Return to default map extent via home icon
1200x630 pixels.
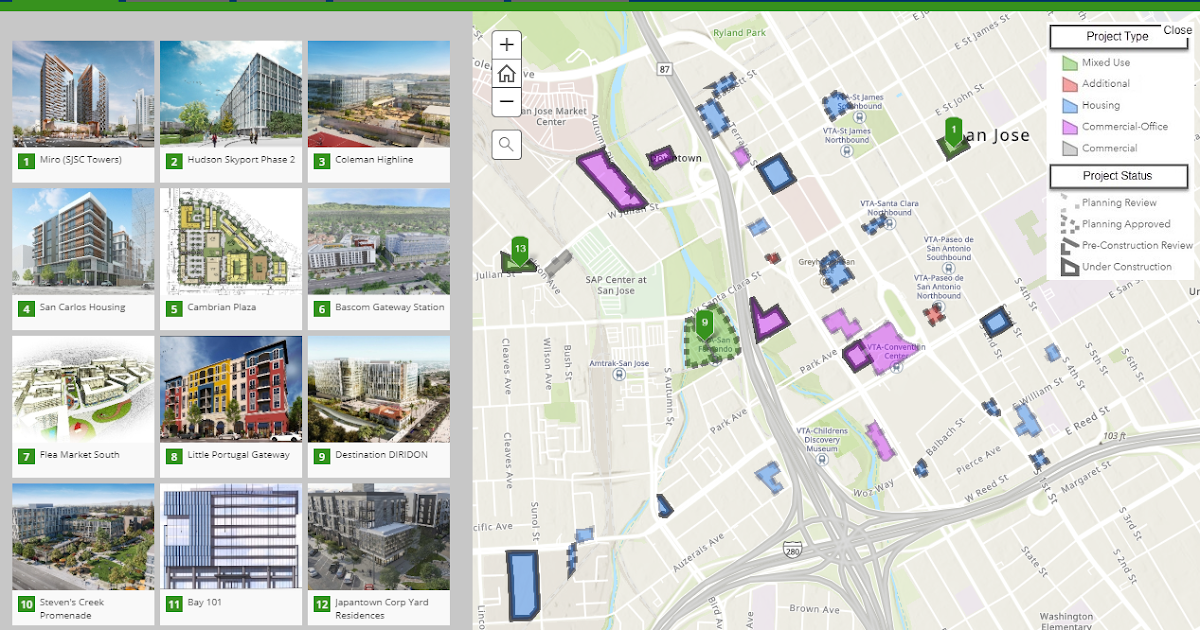506,72
